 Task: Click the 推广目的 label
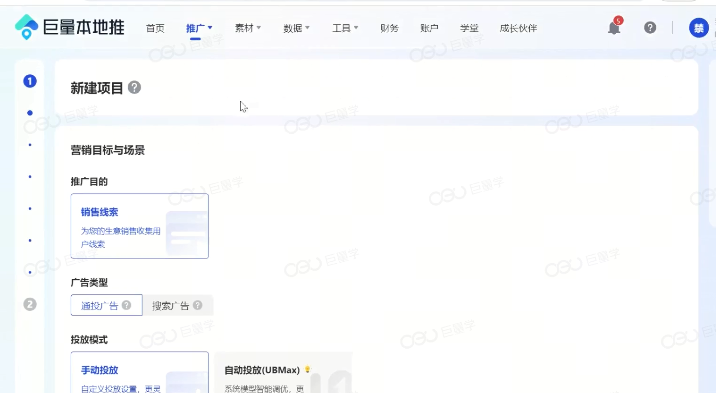(89, 182)
